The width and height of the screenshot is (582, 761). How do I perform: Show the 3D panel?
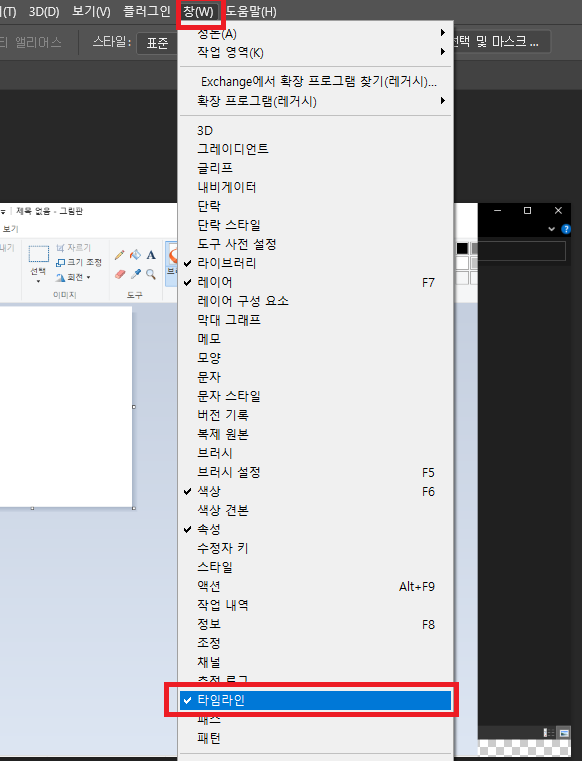pos(316,130)
